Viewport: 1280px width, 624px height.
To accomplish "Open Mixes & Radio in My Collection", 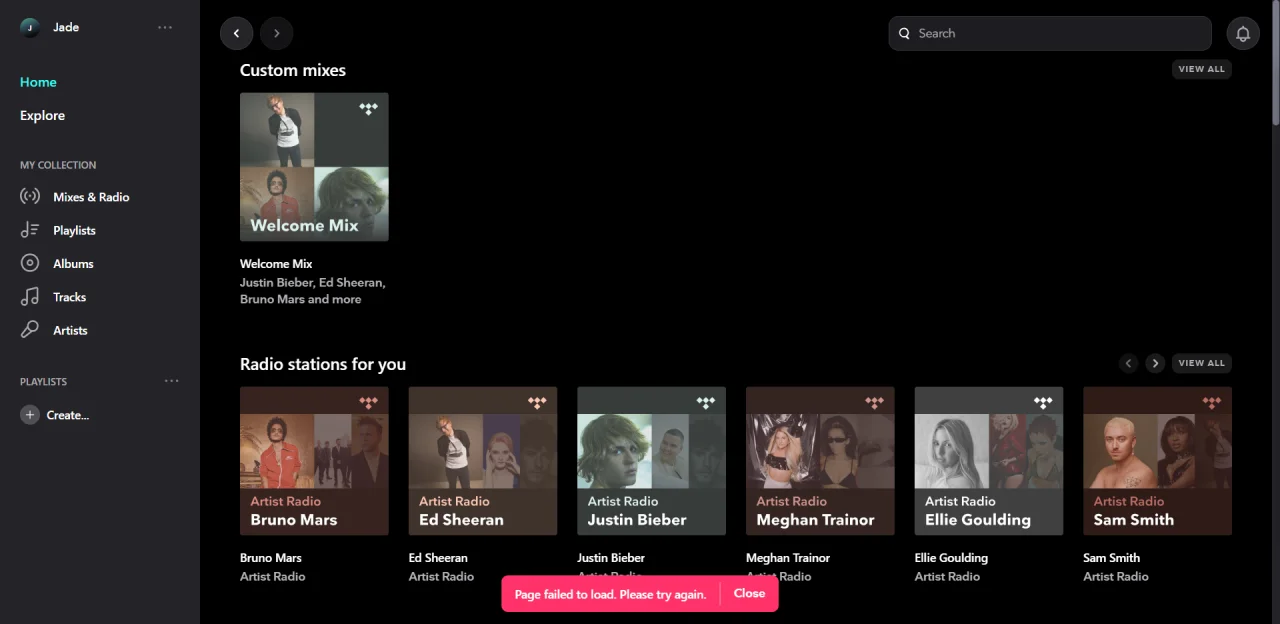I will click(x=91, y=197).
